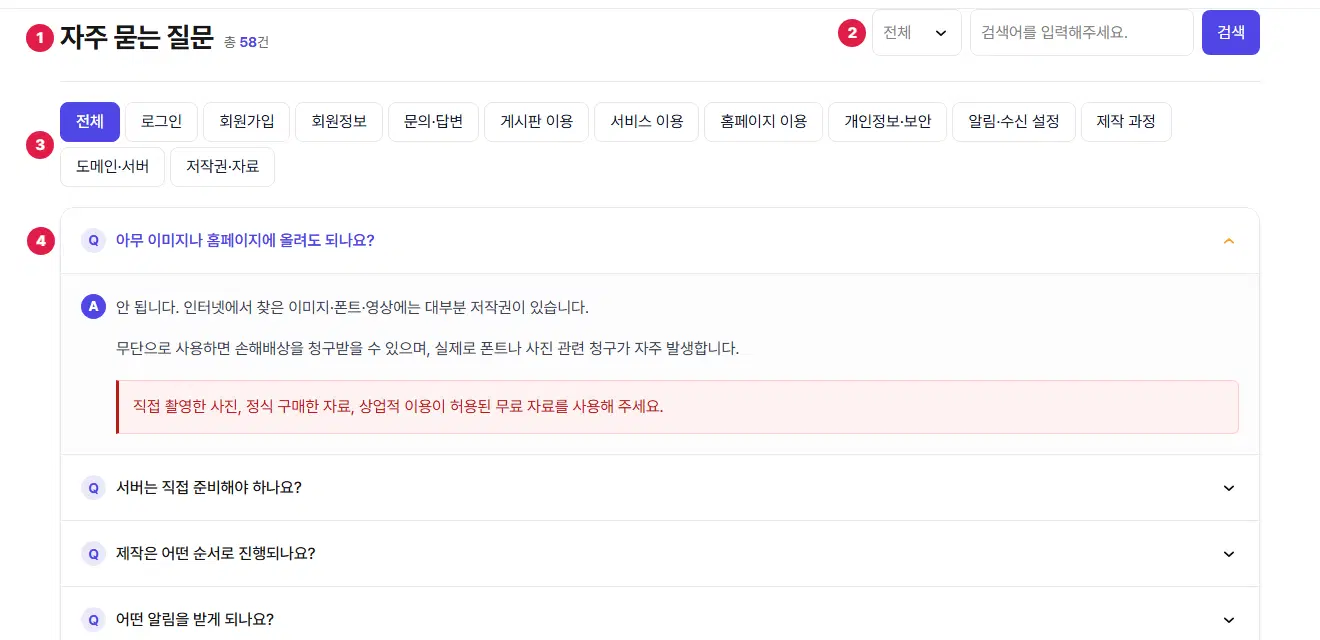Click Q icon beside 서버는 직접 준비해야 question
The width and height of the screenshot is (1320, 640).
click(x=93, y=488)
